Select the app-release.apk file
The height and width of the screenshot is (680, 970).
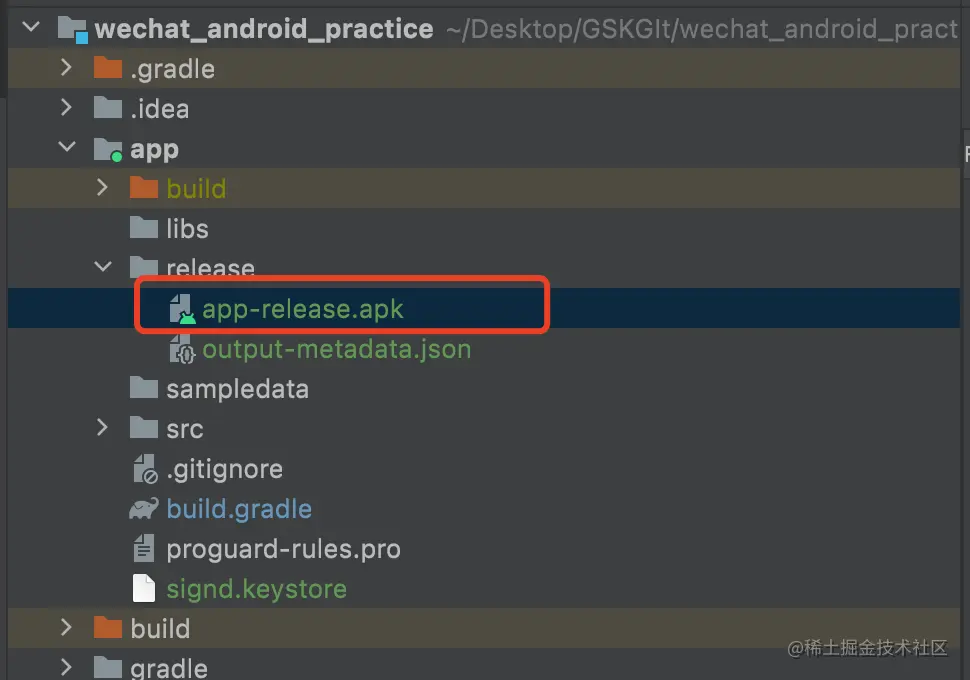click(x=302, y=309)
